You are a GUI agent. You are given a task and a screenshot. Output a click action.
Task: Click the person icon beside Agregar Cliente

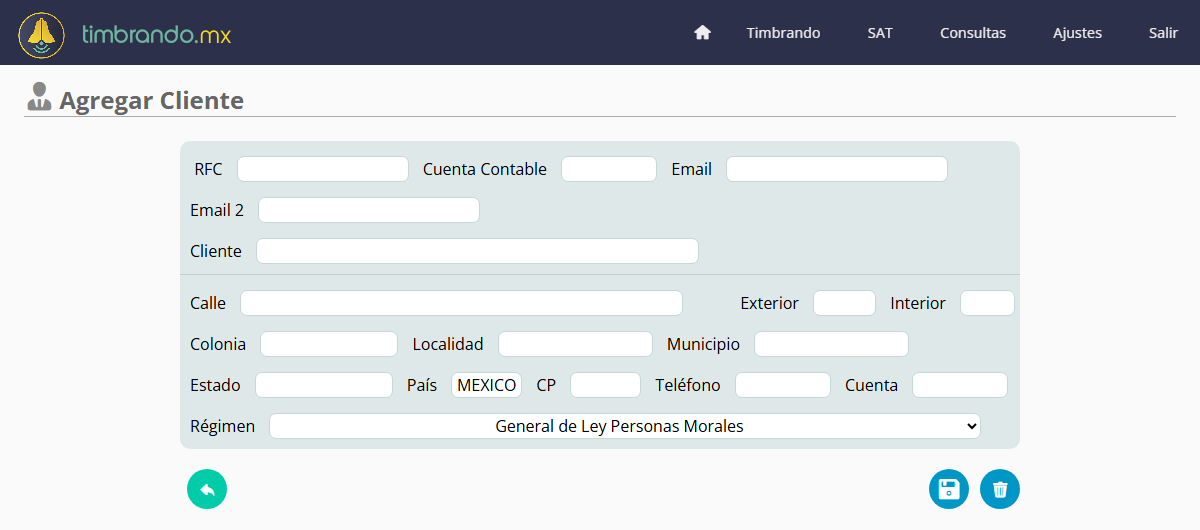click(39, 97)
